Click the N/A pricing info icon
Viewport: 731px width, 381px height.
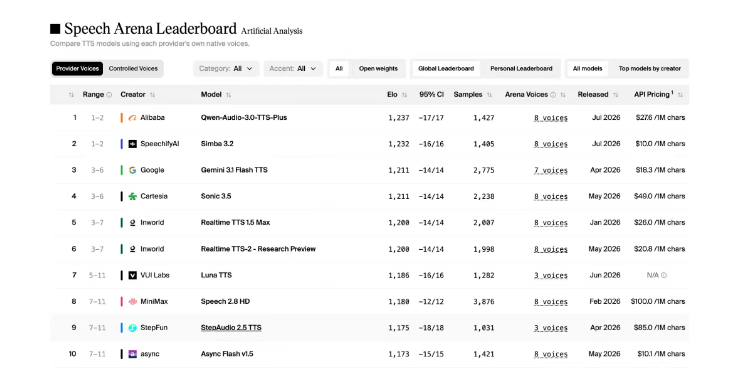pyautogui.click(x=664, y=275)
